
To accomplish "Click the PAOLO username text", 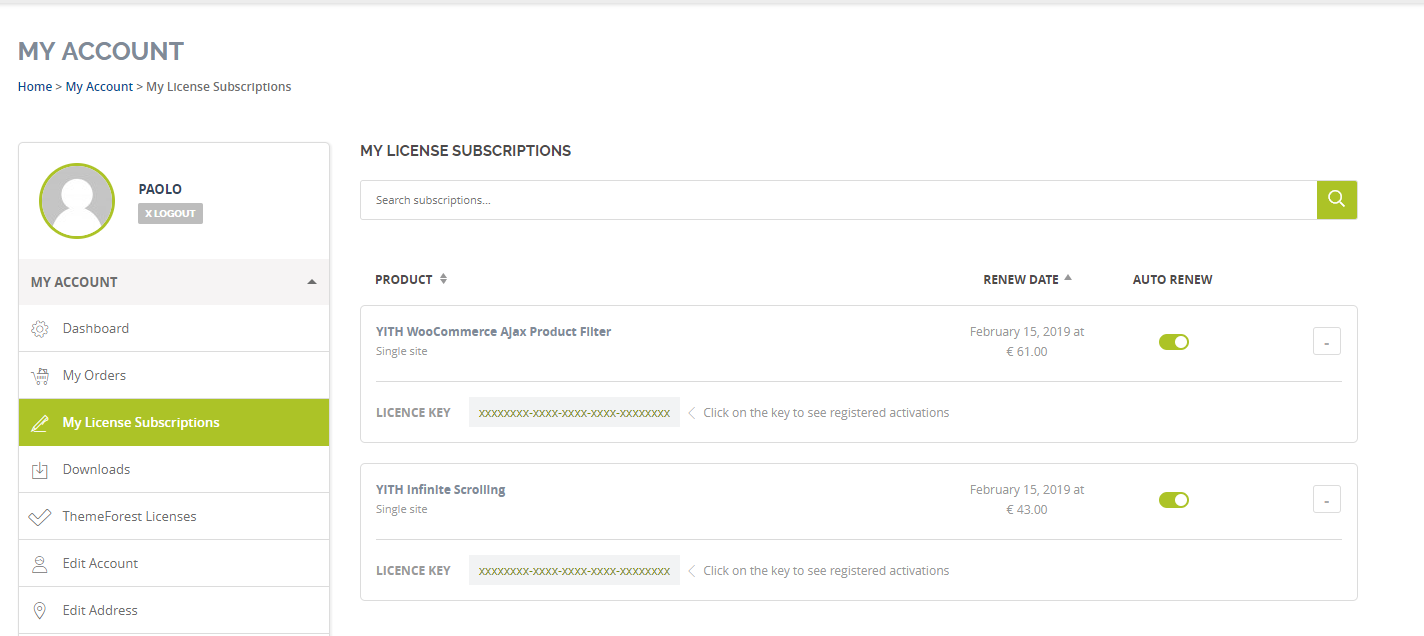I will pyautogui.click(x=160, y=189).
